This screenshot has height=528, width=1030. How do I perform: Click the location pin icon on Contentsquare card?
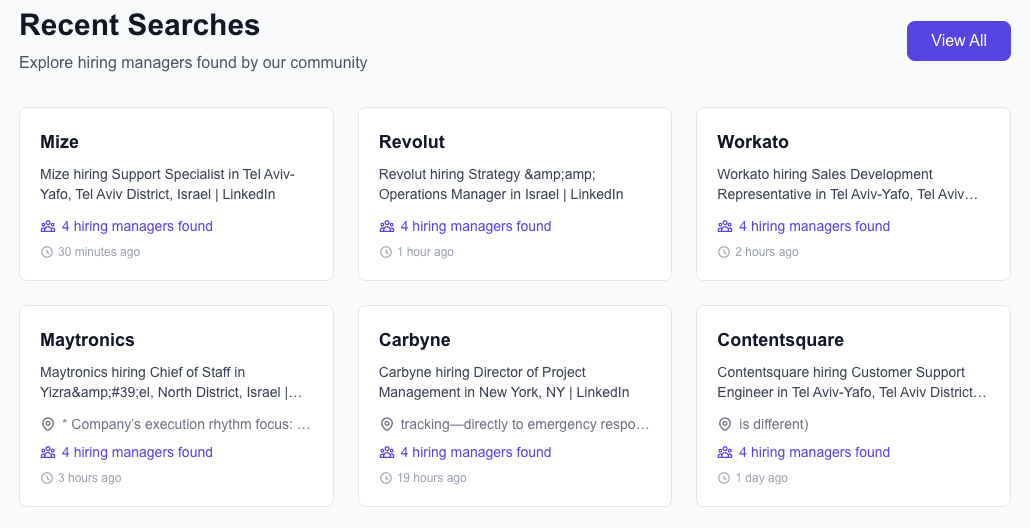point(725,424)
